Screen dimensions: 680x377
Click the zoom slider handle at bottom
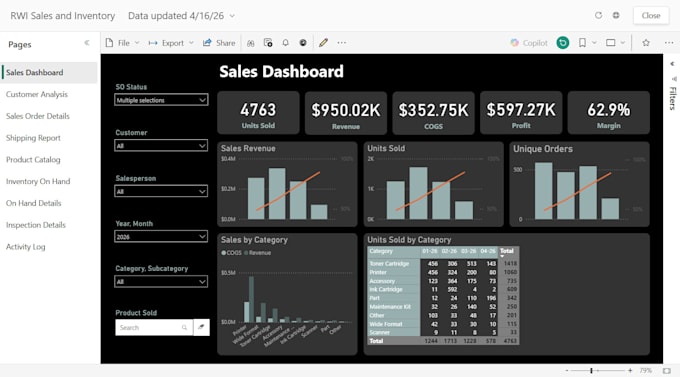click(x=591, y=370)
